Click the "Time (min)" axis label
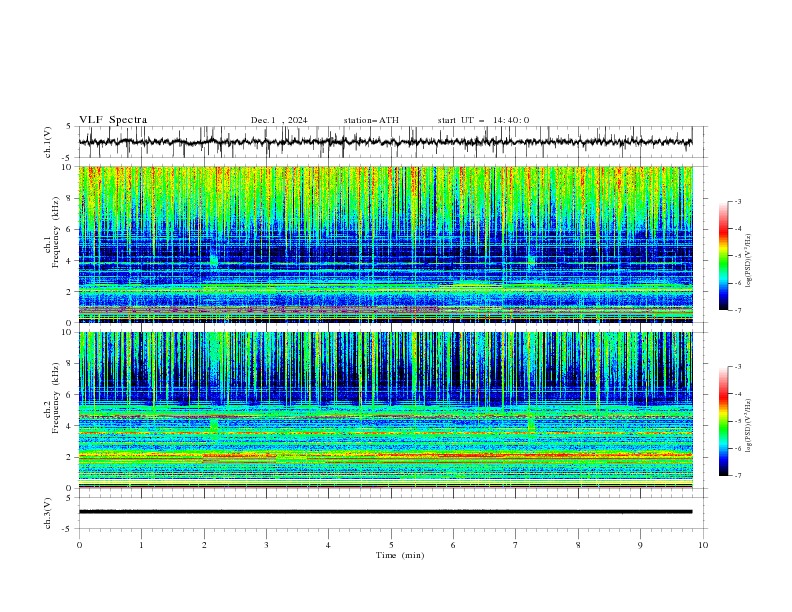 click(400, 555)
